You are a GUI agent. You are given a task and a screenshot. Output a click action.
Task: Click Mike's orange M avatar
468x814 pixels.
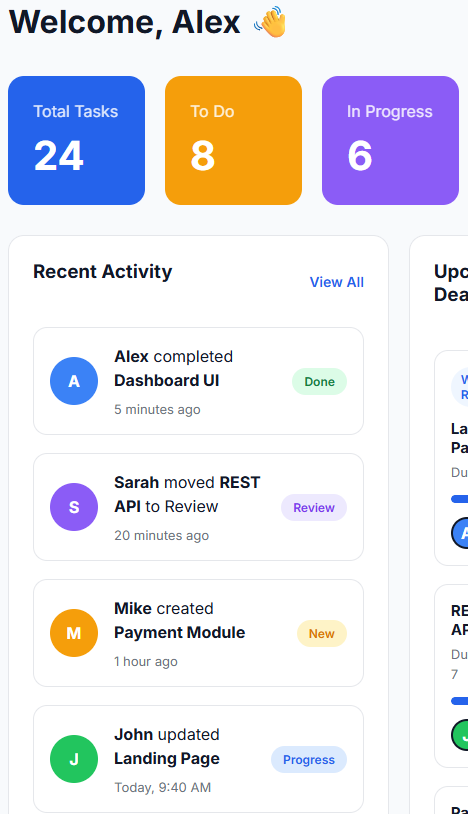[74, 633]
